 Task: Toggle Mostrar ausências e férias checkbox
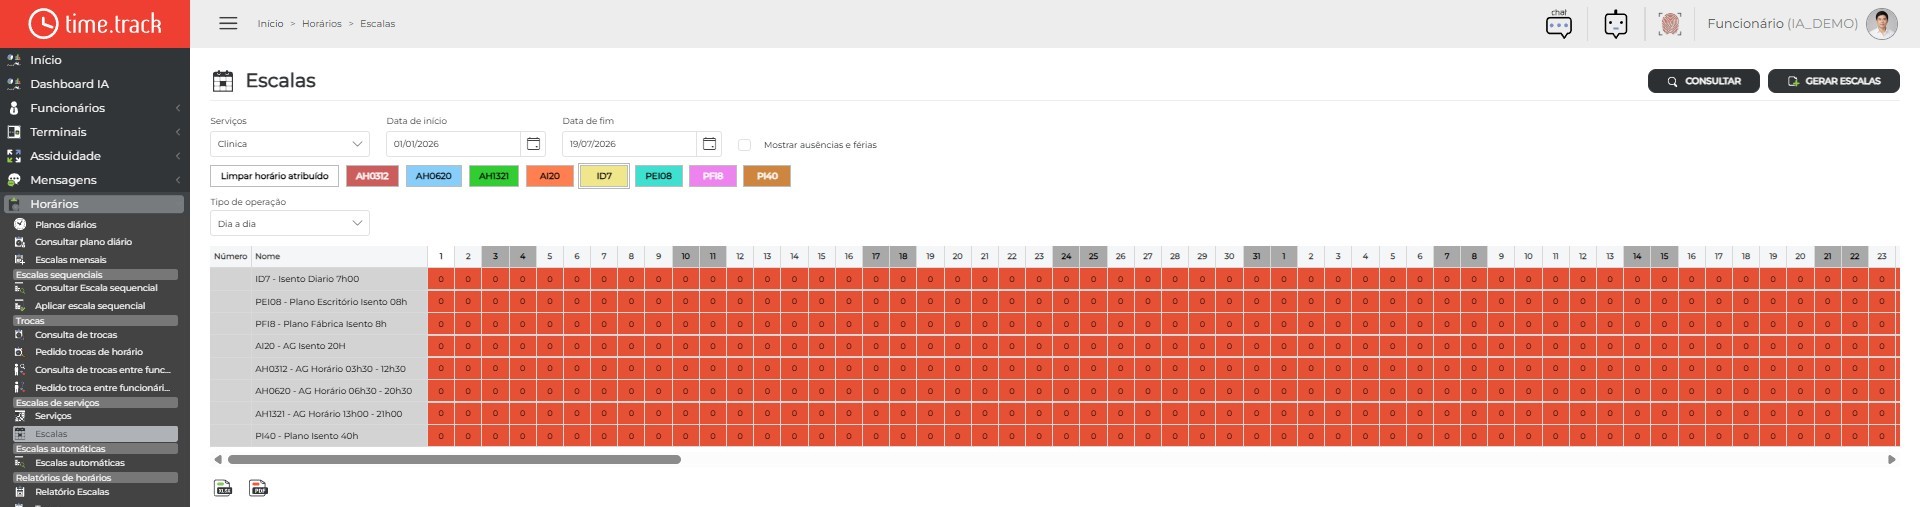tap(744, 145)
